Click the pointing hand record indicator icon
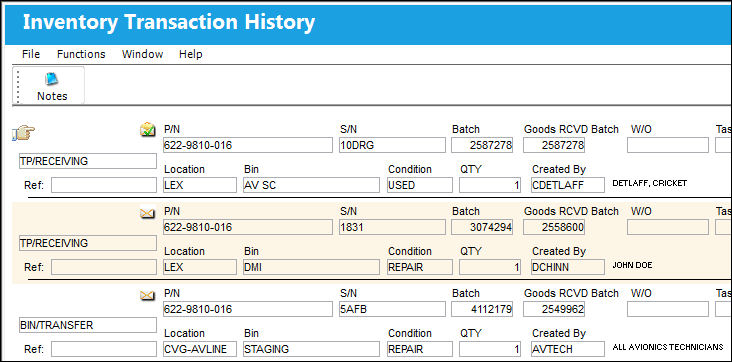 [23, 134]
